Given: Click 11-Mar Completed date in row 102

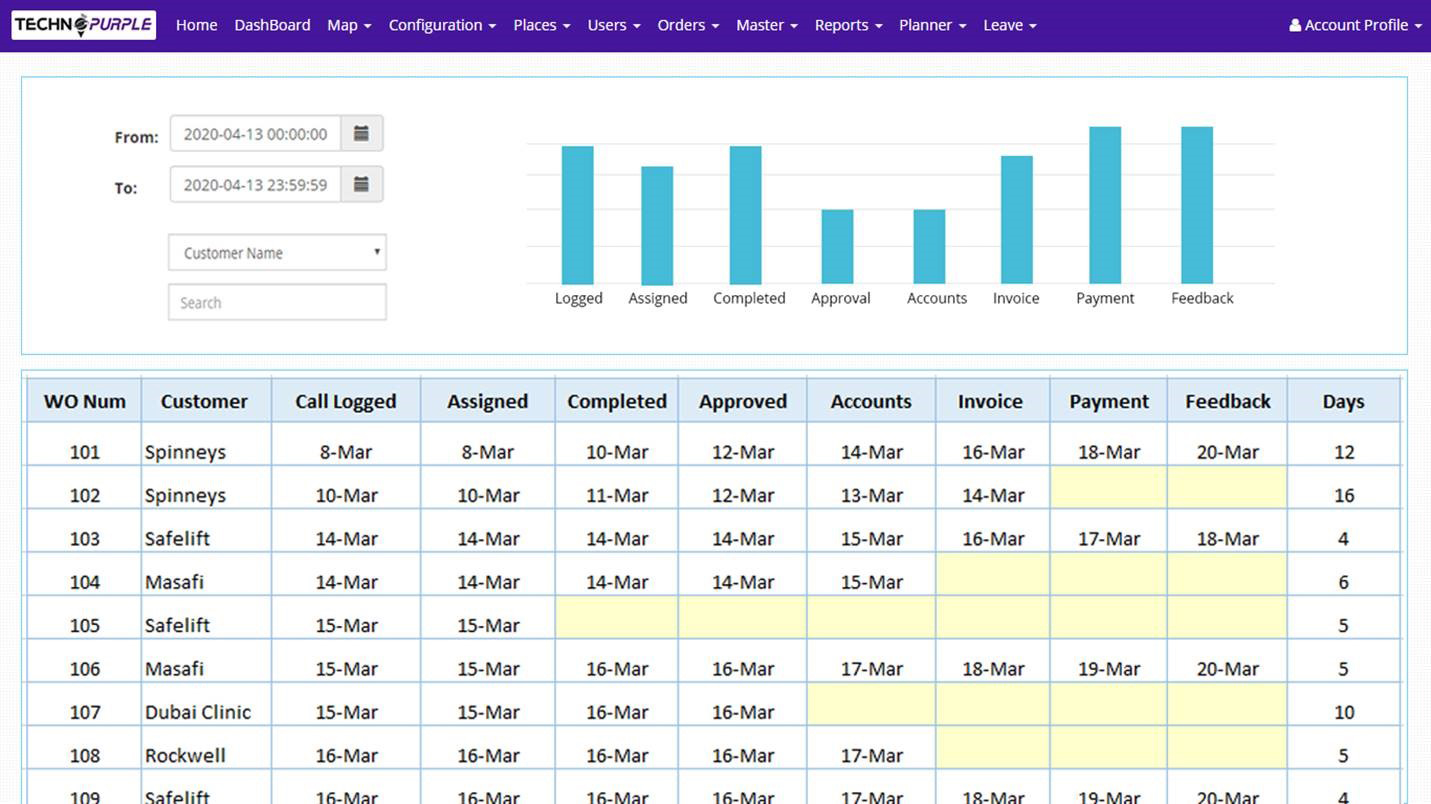Looking at the screenshot, I should point(617,495).
